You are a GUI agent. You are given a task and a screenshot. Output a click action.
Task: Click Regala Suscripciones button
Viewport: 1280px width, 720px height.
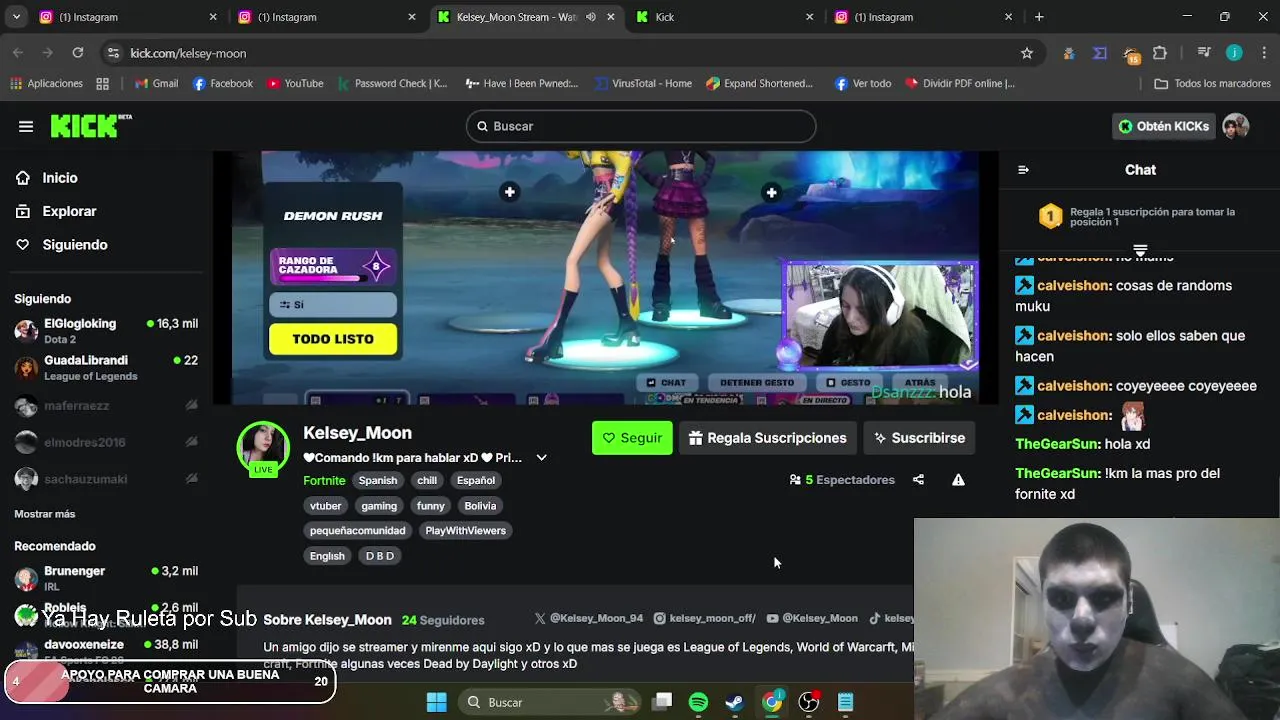coord(767,438)
